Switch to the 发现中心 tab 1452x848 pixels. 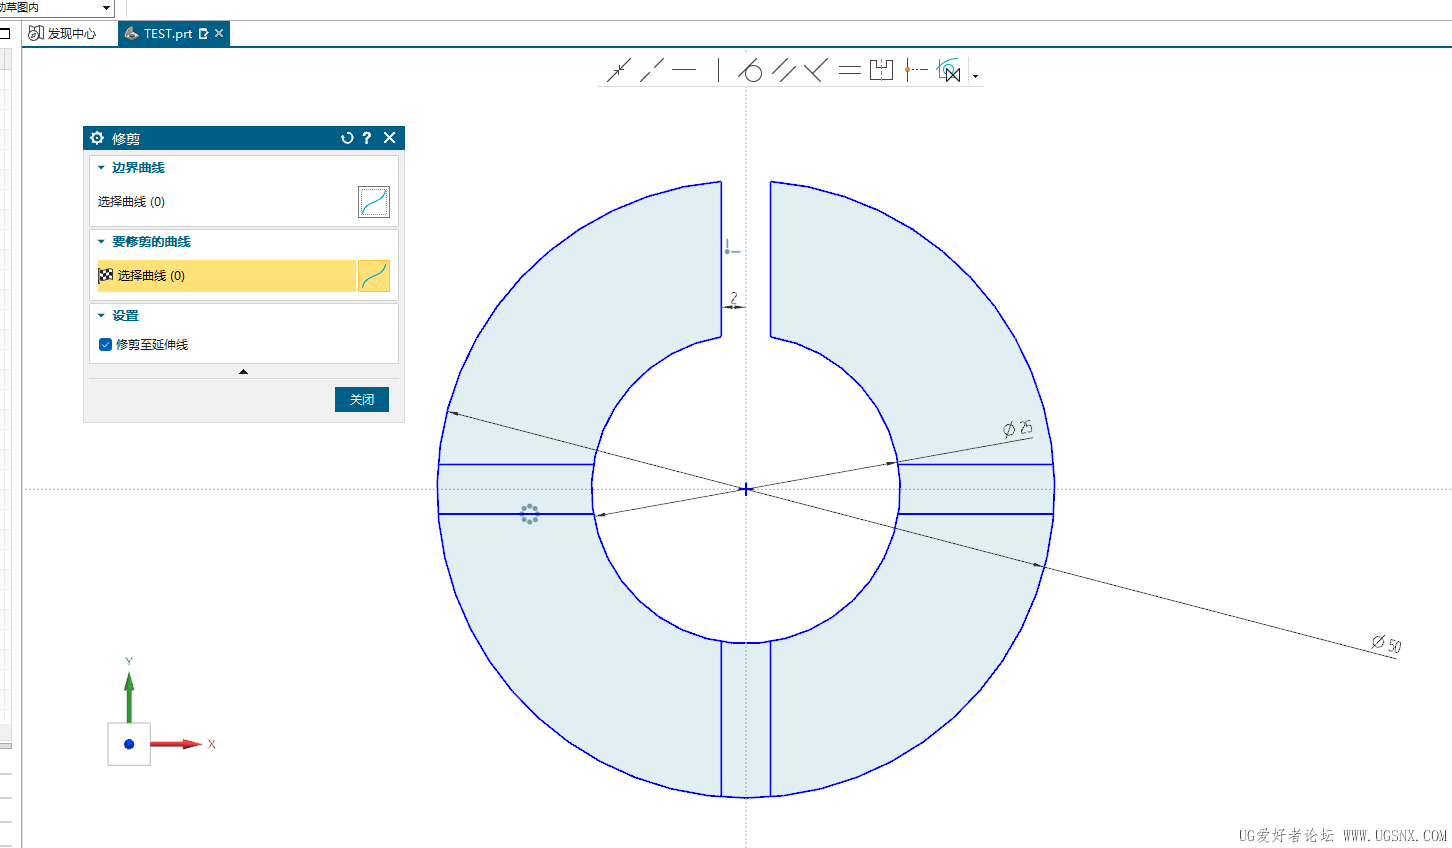click(62, 33)
